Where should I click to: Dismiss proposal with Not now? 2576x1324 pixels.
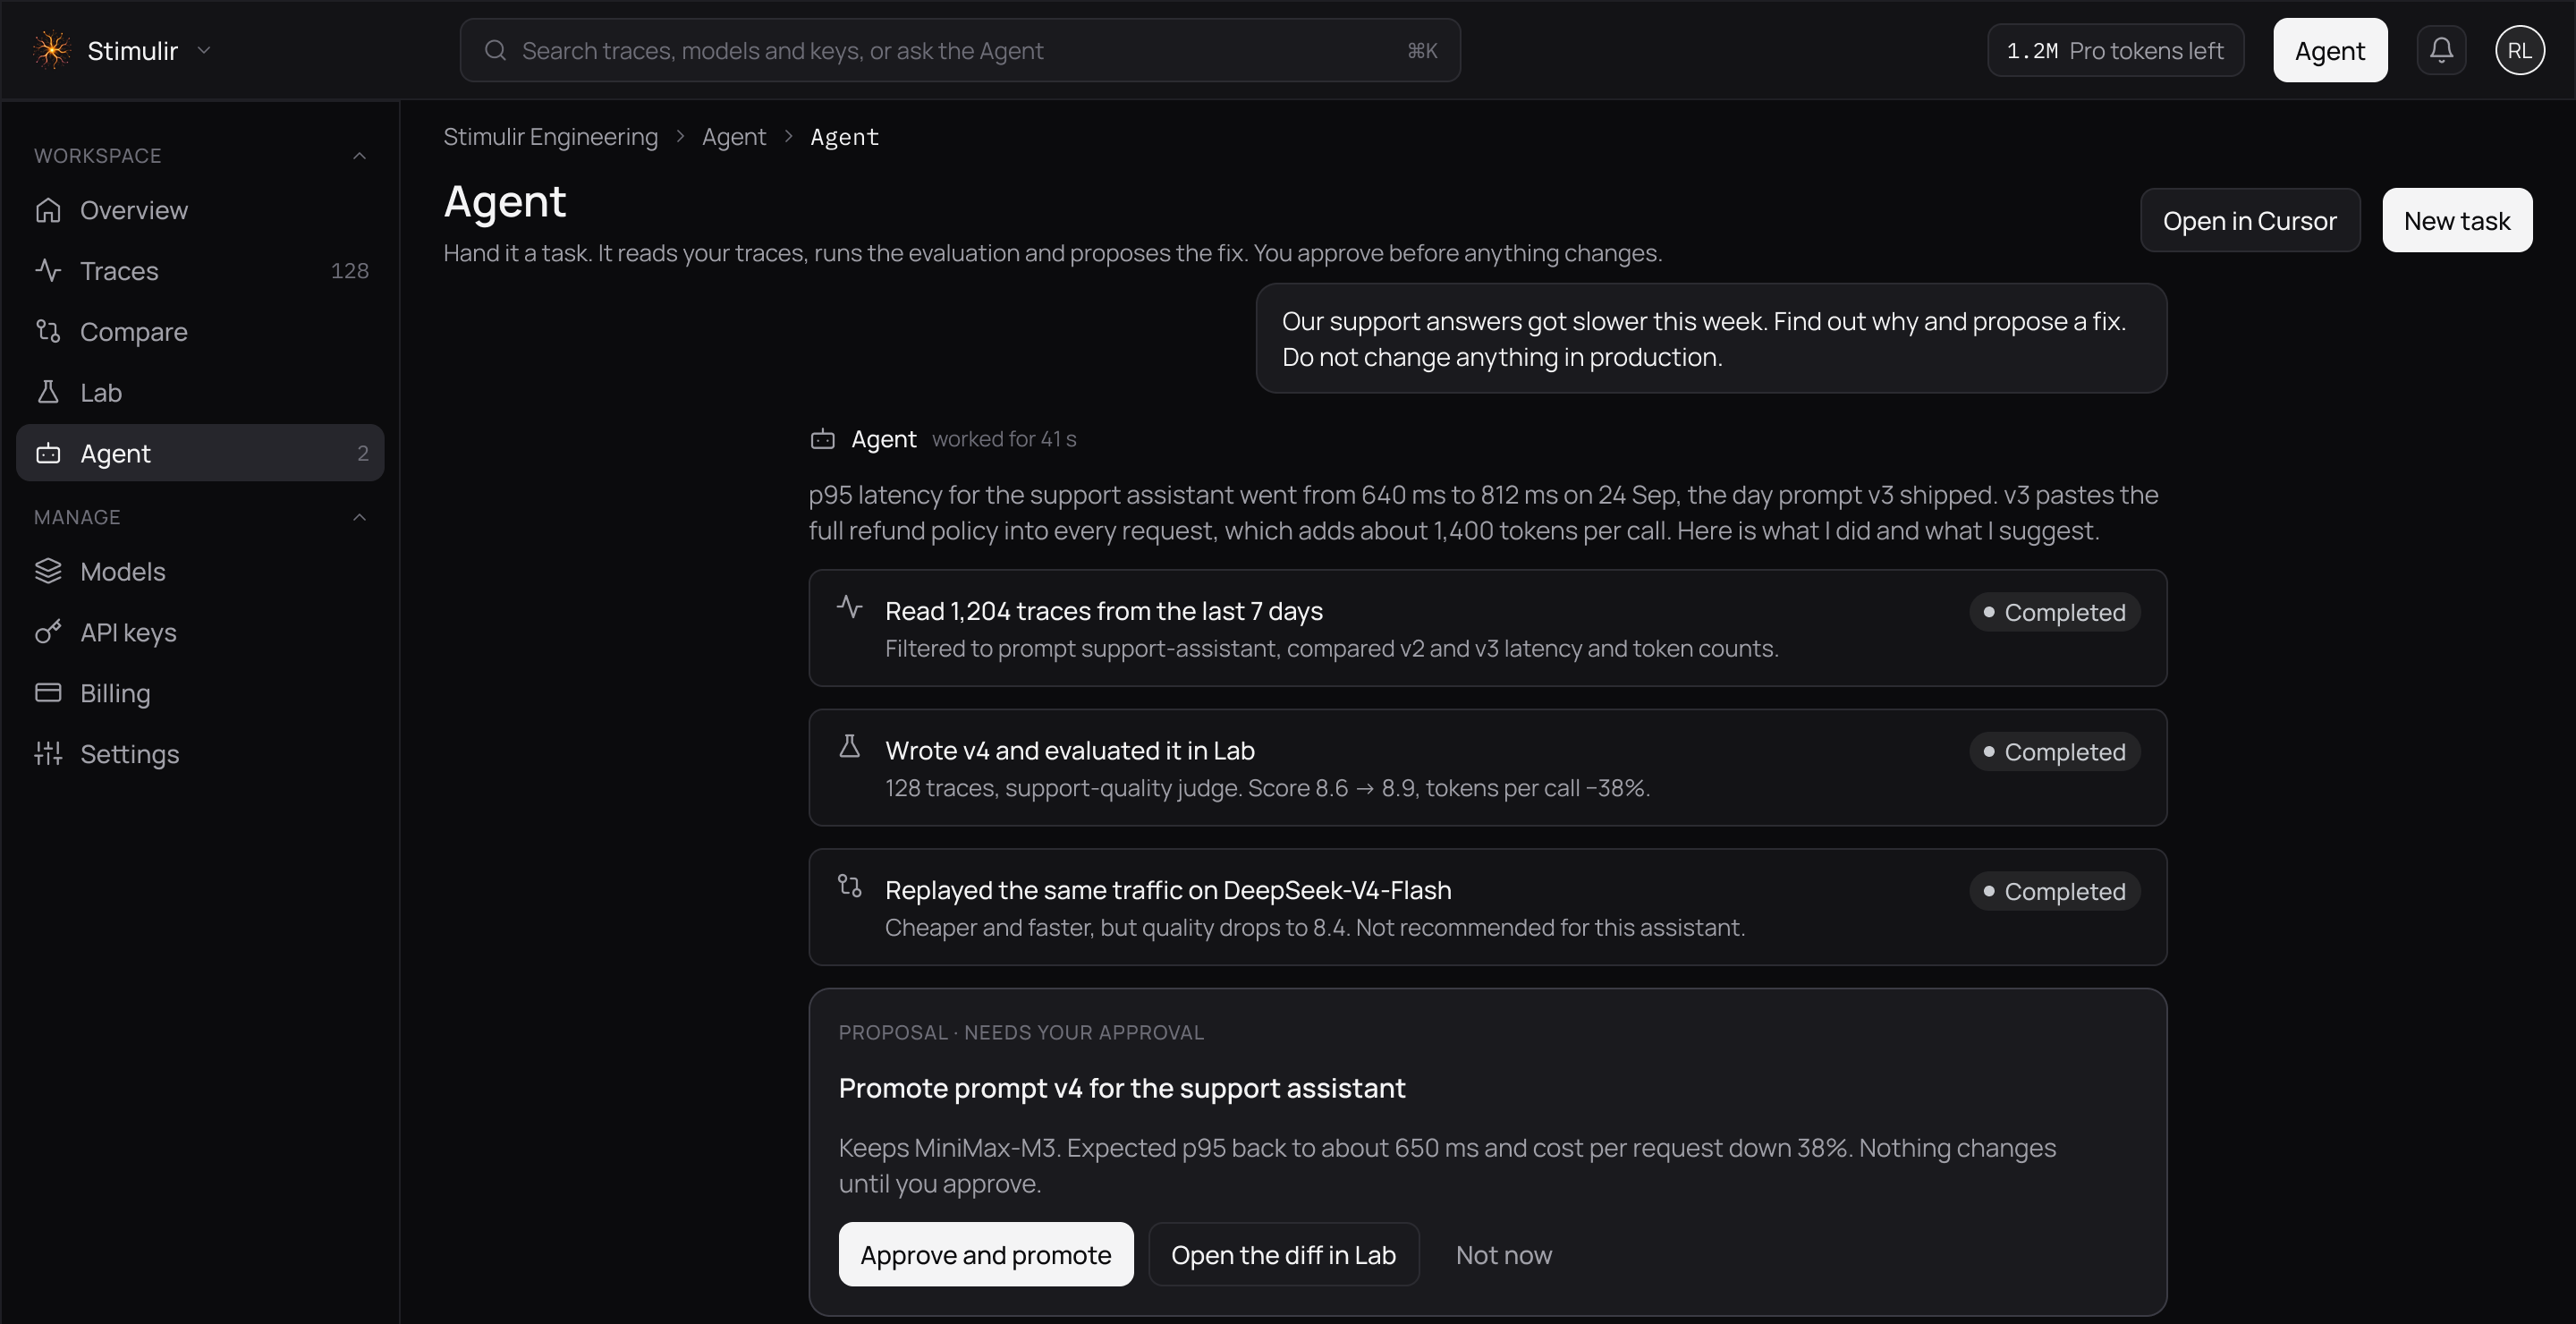click(1503, 1254)
